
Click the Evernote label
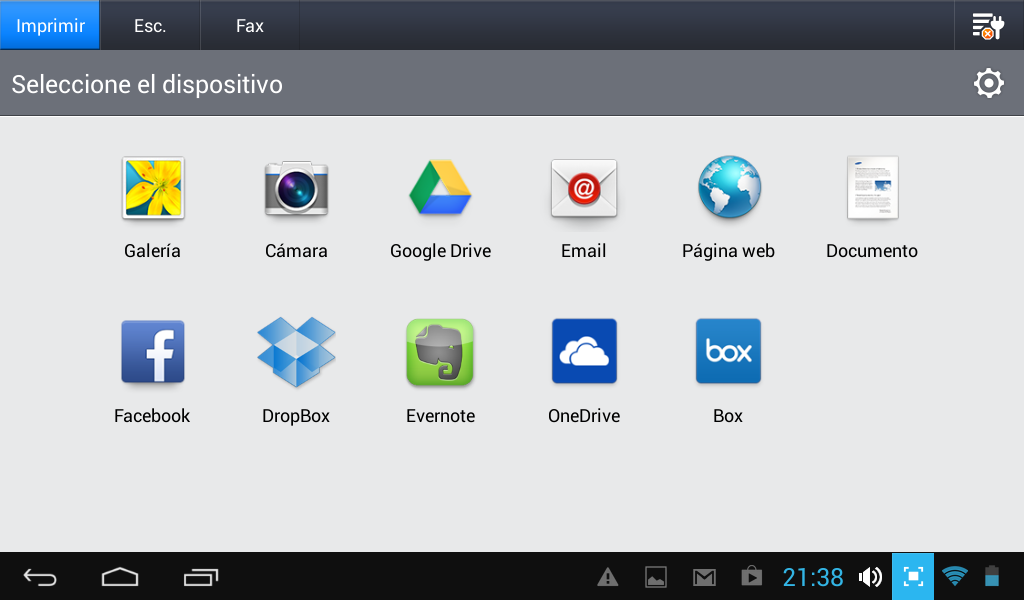tap(440, 416)
